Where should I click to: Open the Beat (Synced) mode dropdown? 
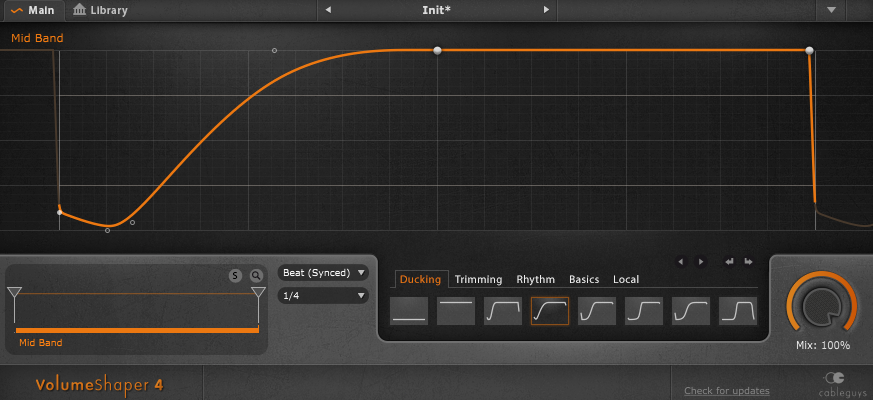point(323,273)
